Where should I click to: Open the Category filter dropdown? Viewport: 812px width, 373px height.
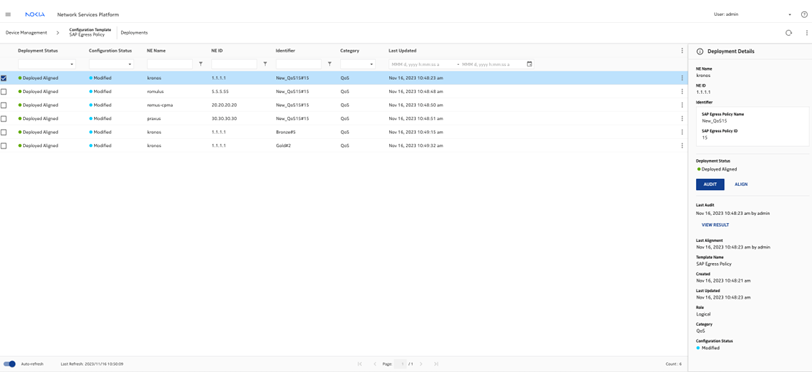click(358, 64)
